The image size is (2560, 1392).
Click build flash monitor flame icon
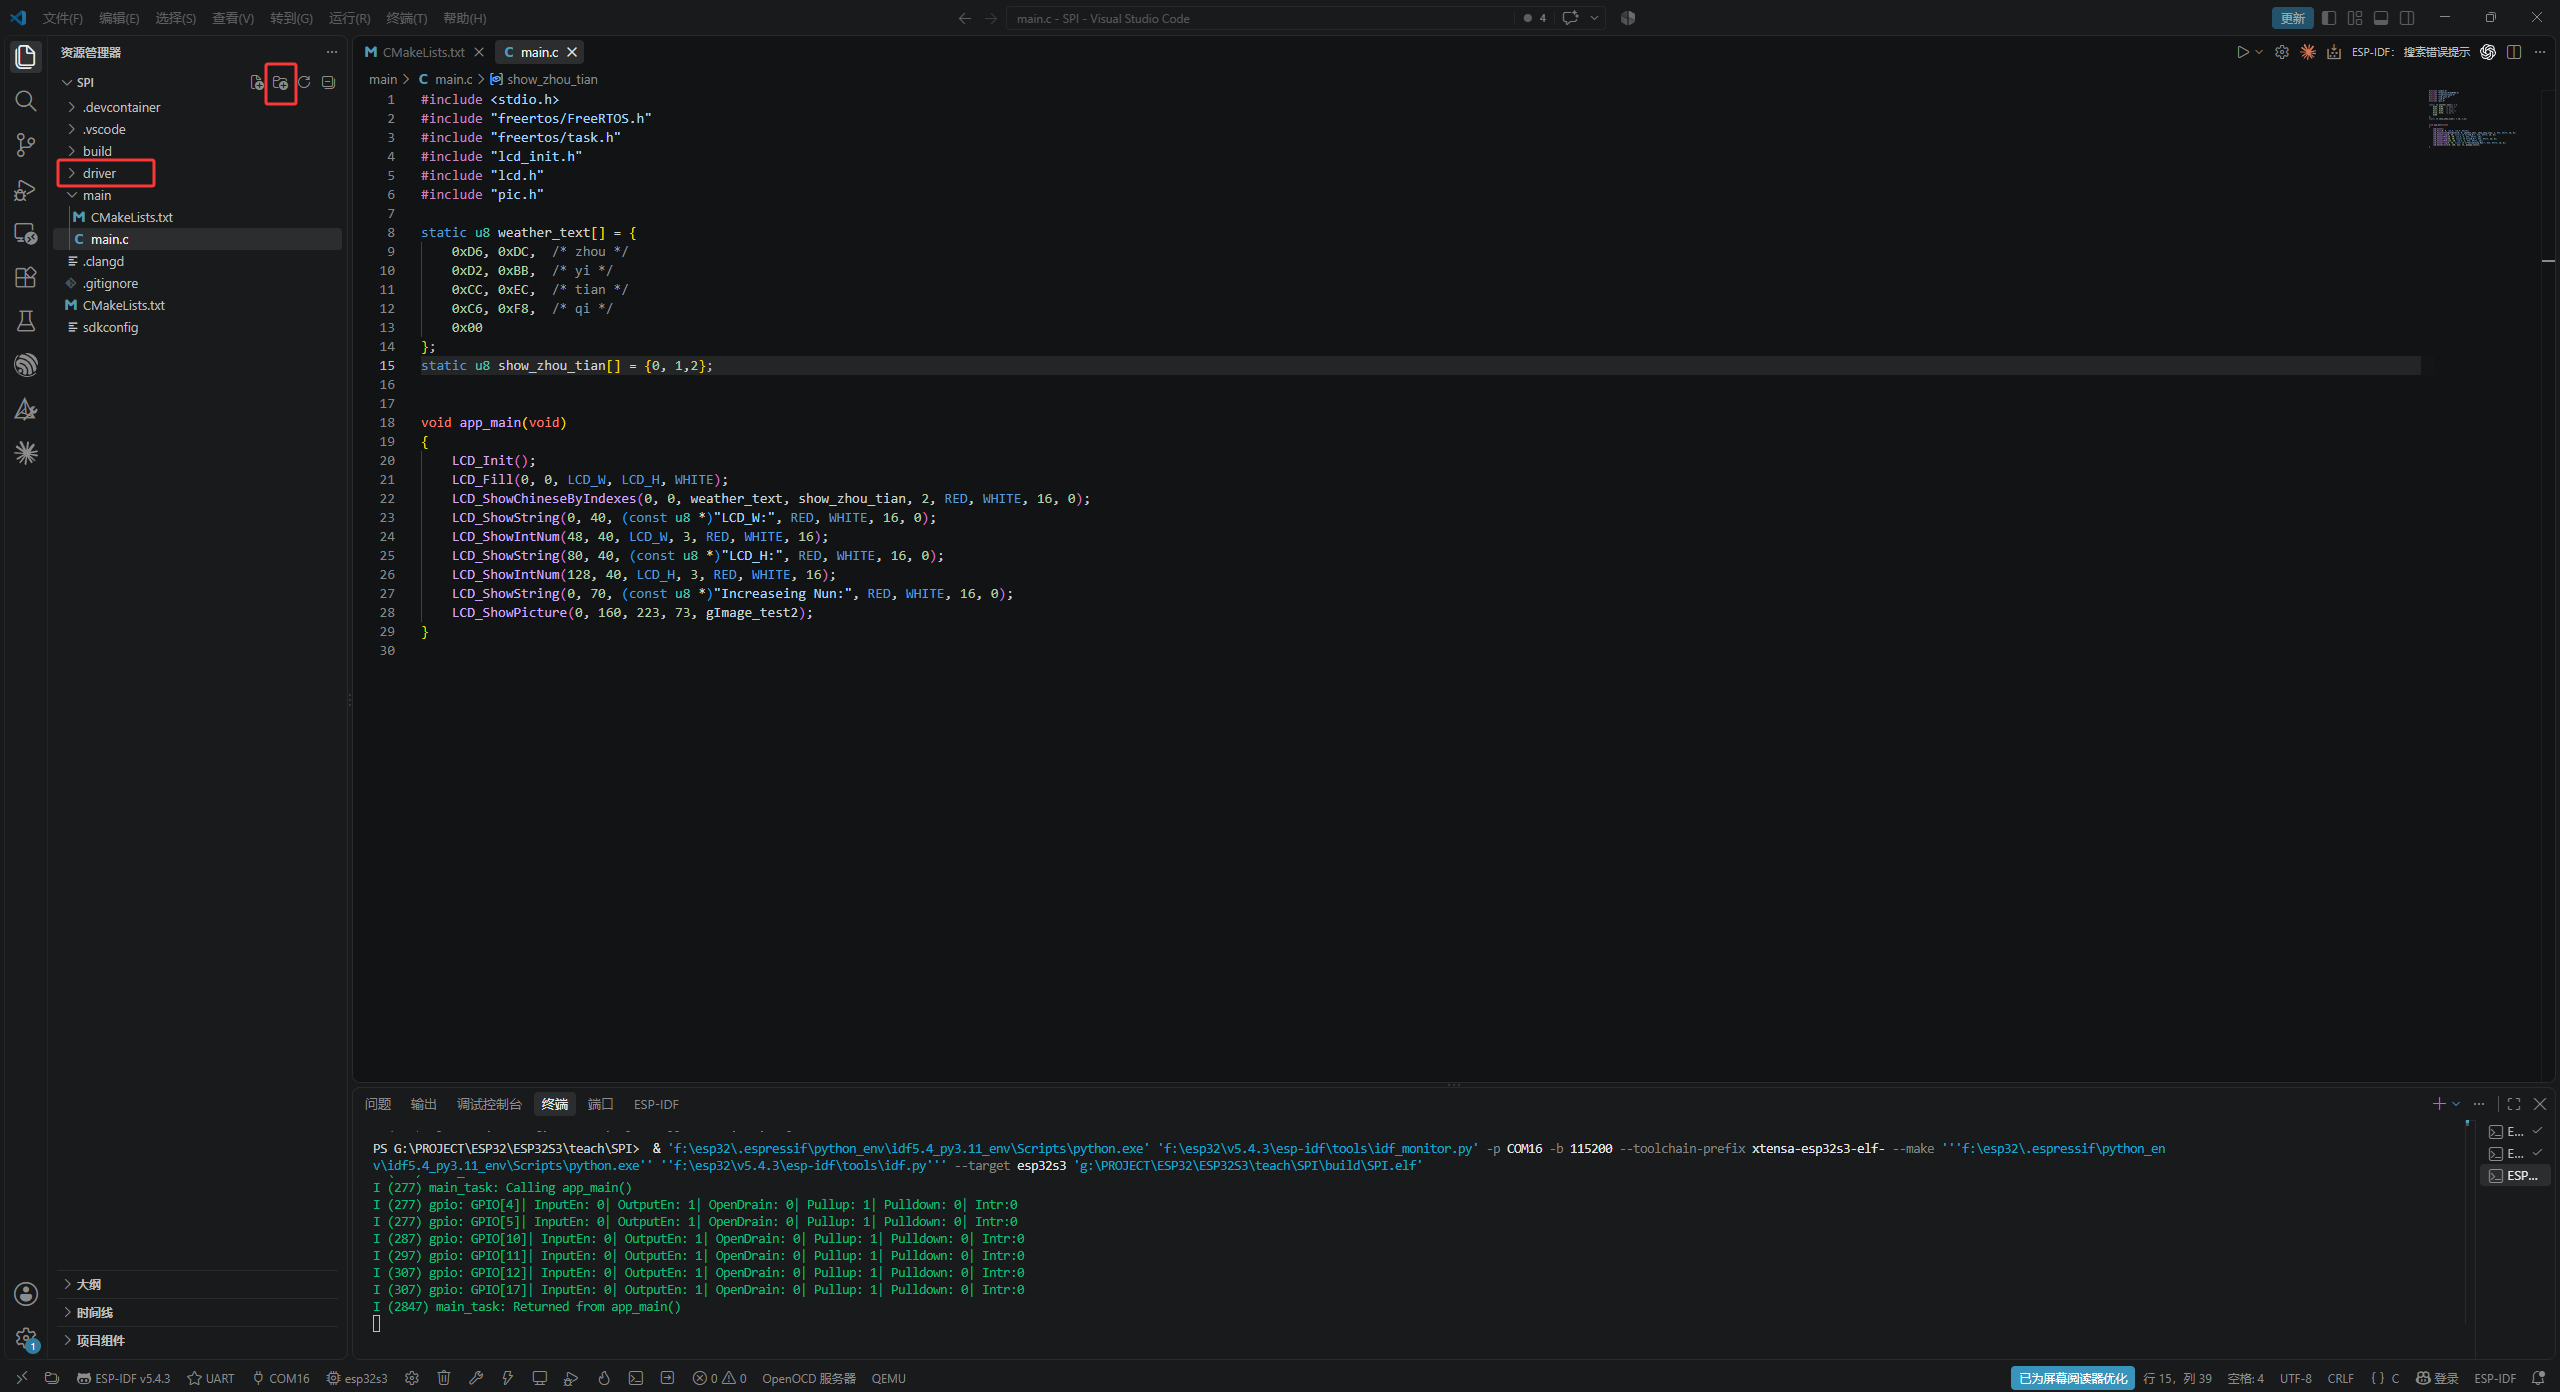tap(604, 1378)
